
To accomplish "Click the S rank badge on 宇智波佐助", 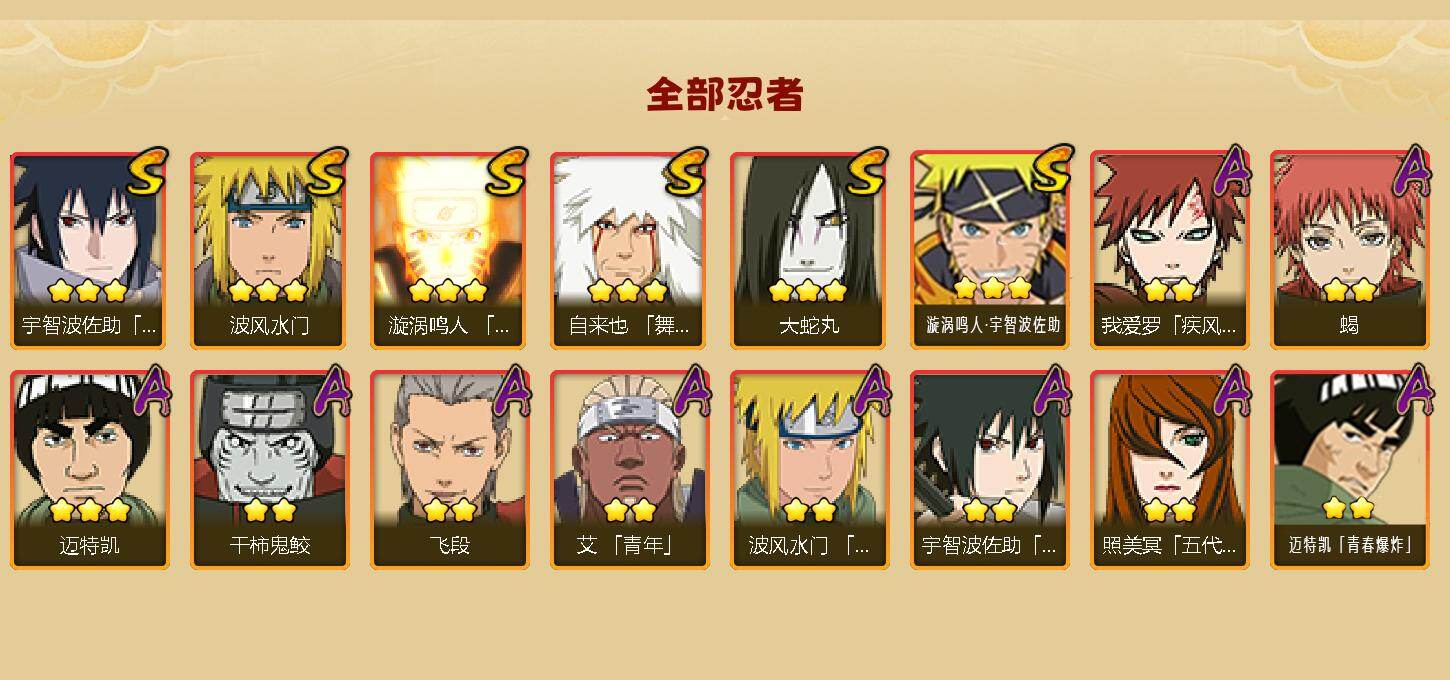I will click(x=146, y=171).
